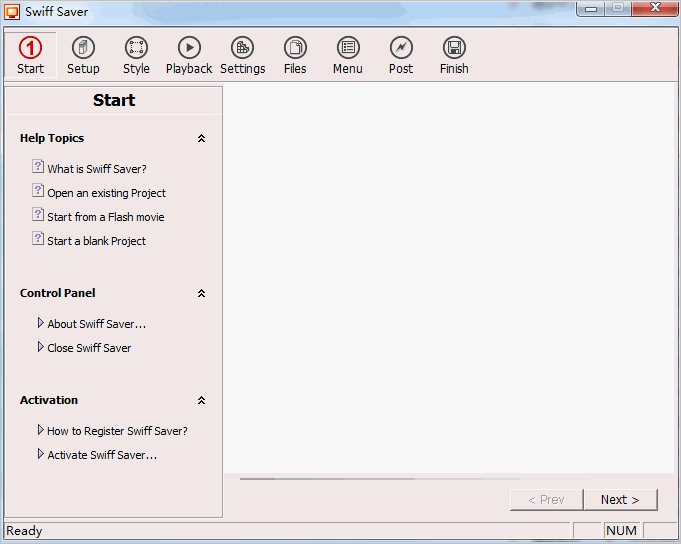
Task: Click arrow icon beside Activate Swiff Saver
Action: [x=40, y=454]
